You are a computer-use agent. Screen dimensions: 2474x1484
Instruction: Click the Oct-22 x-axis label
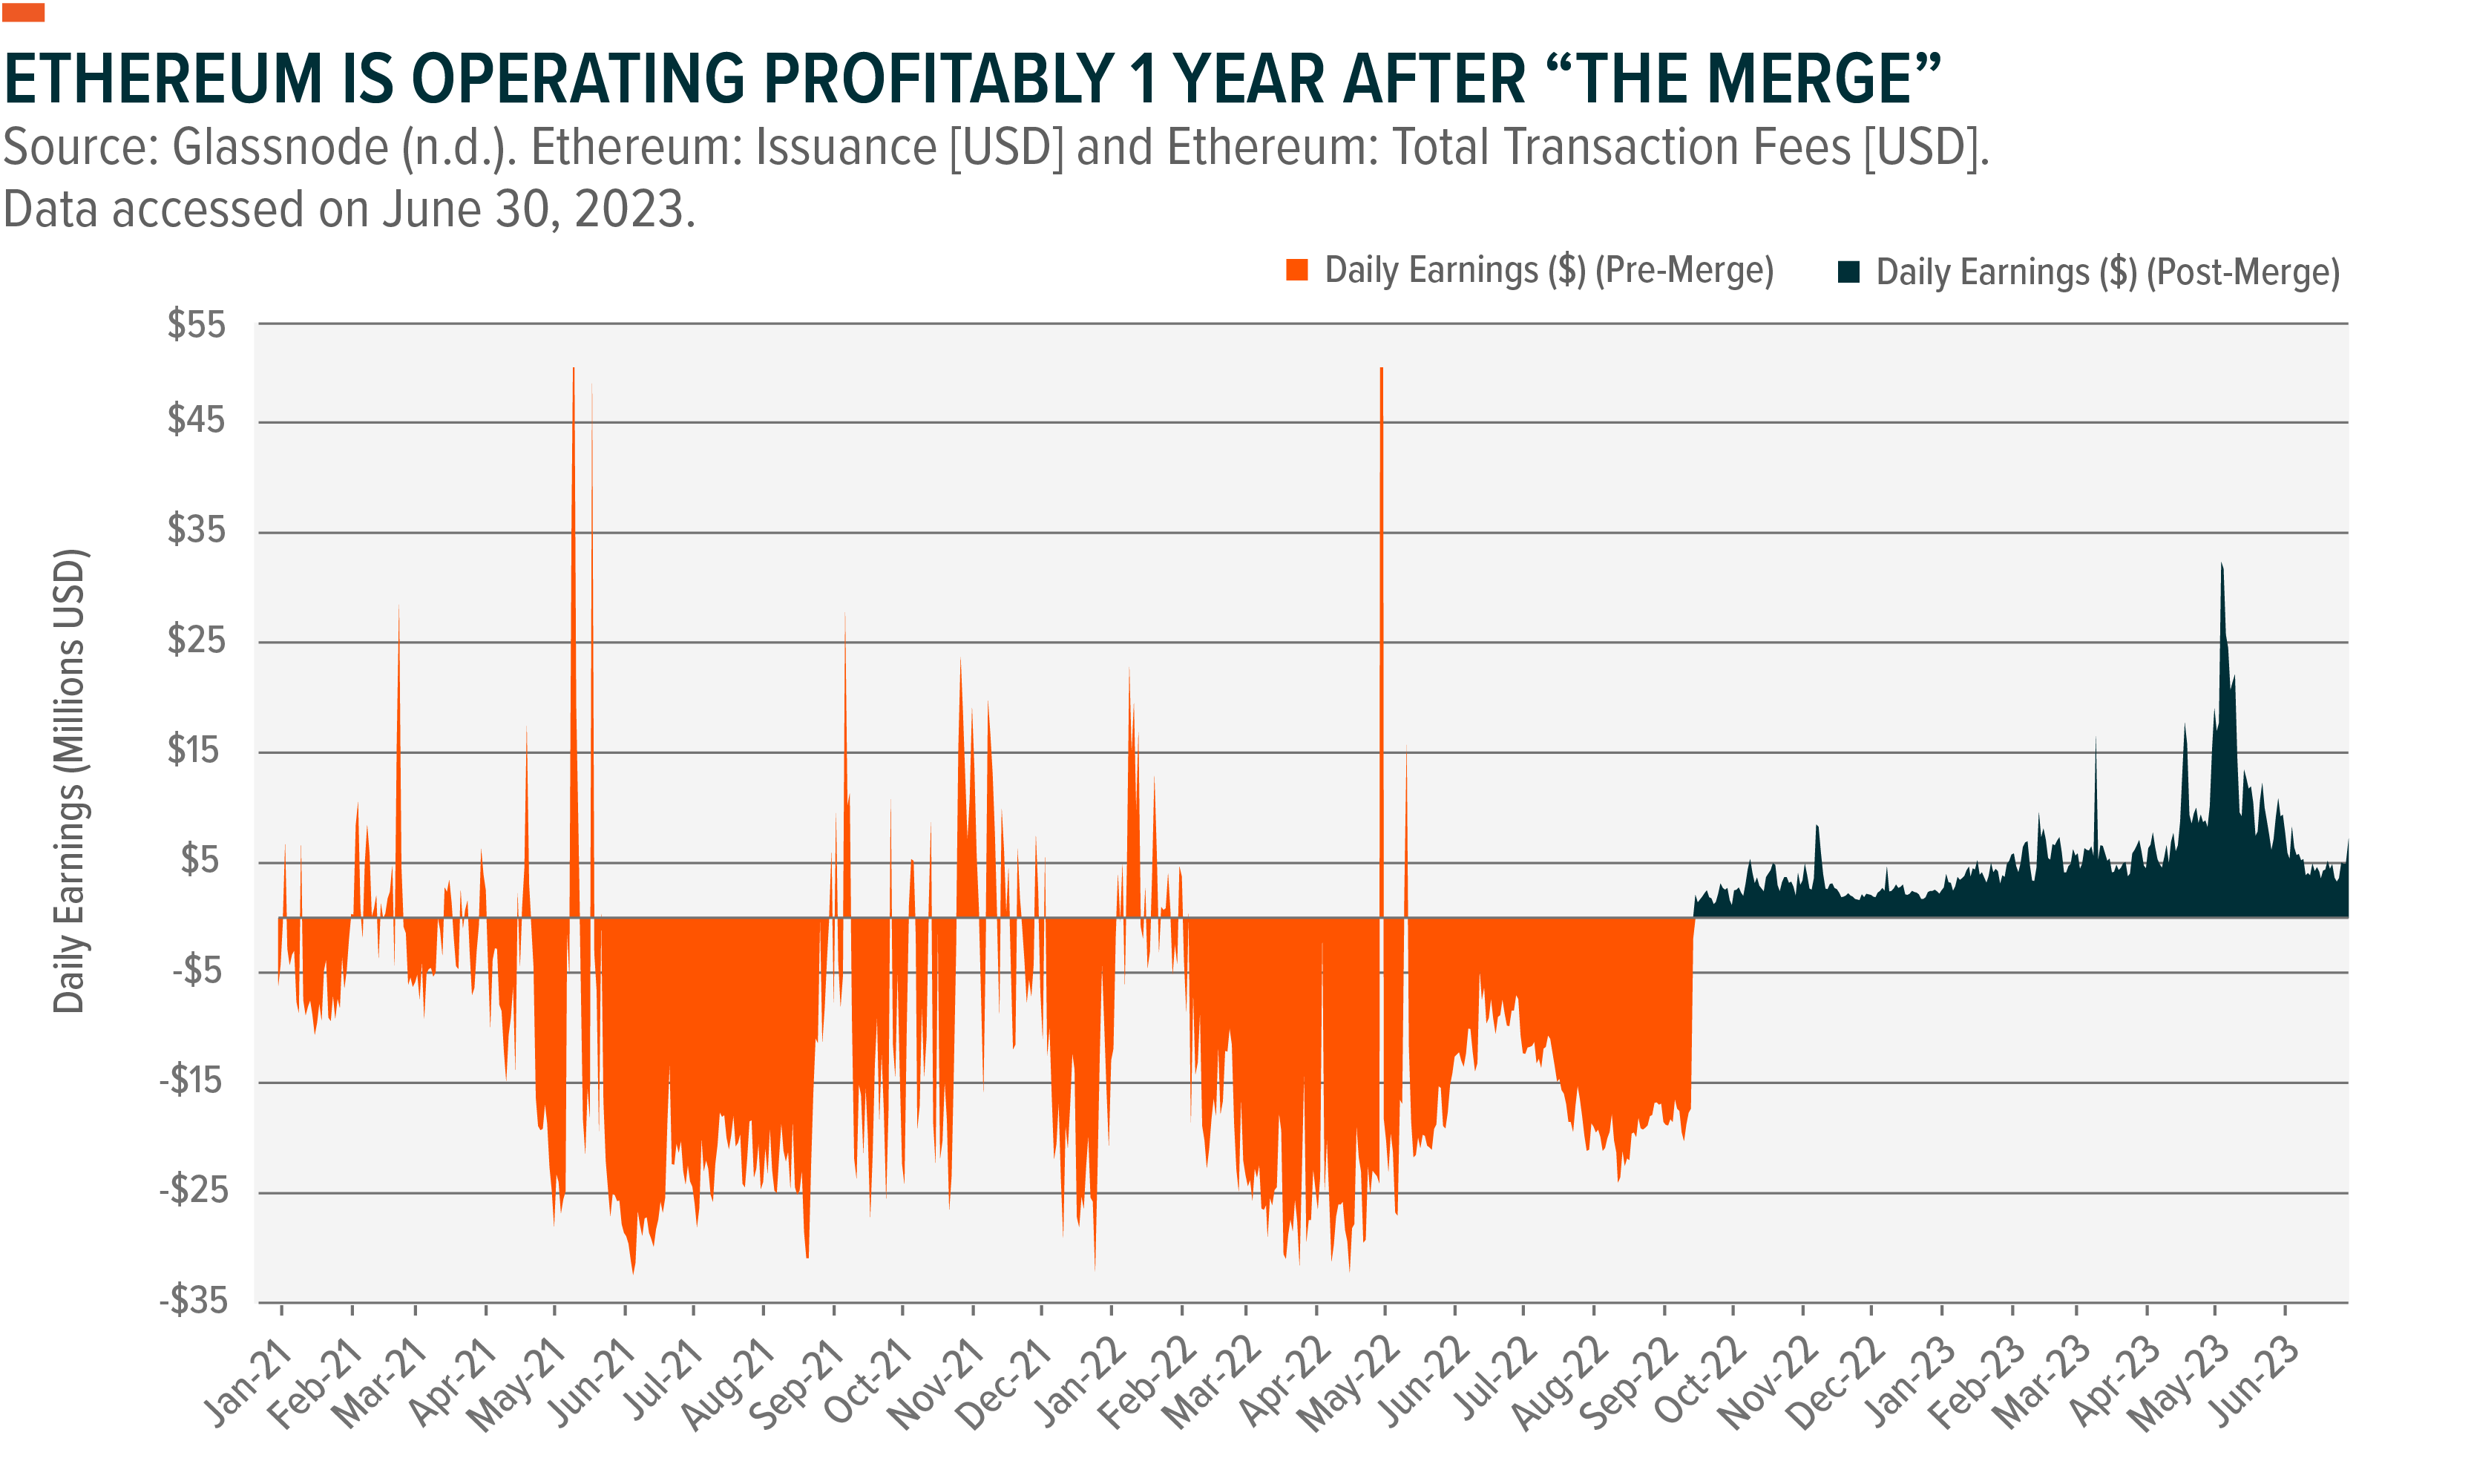click(x=1701, y=1381)
